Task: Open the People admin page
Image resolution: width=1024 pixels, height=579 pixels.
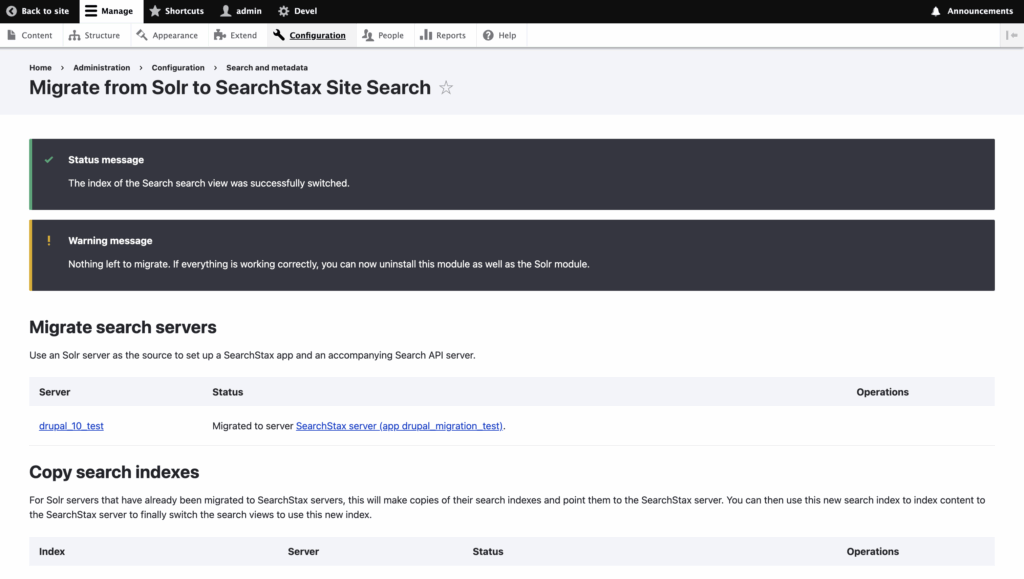Action: [383, 35]
